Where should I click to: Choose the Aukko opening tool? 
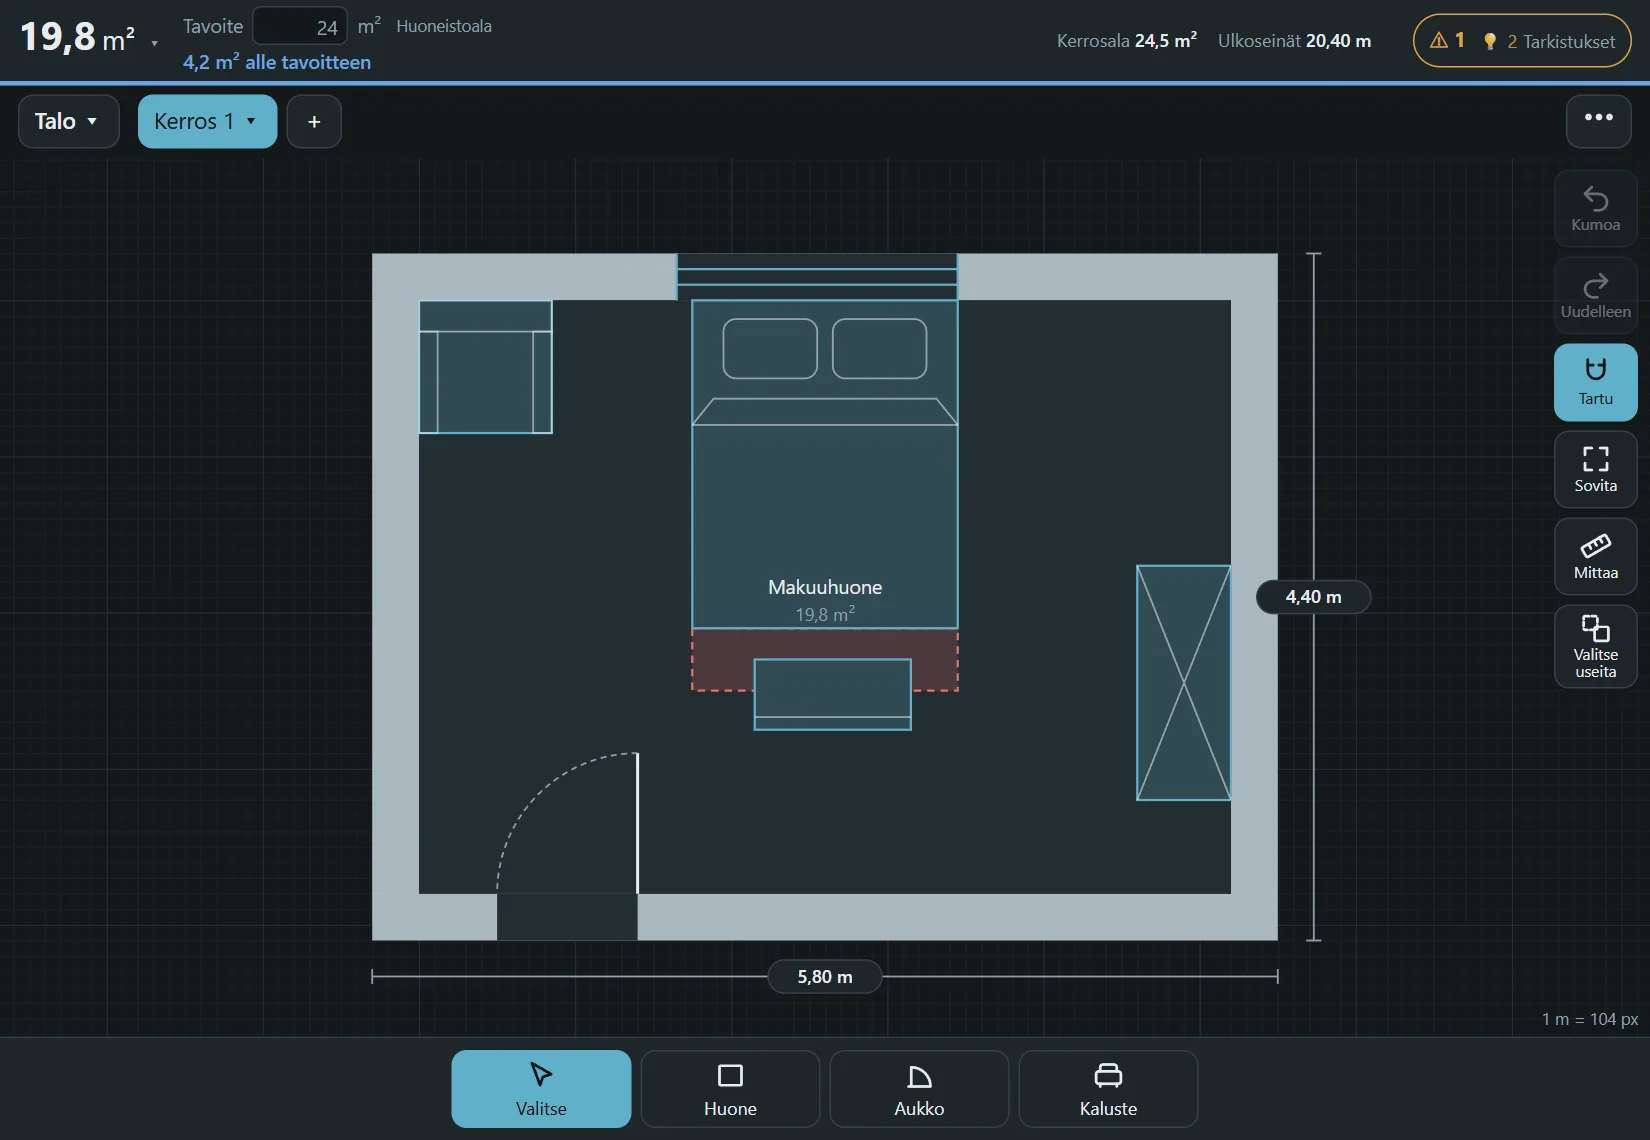point(919,1089)
